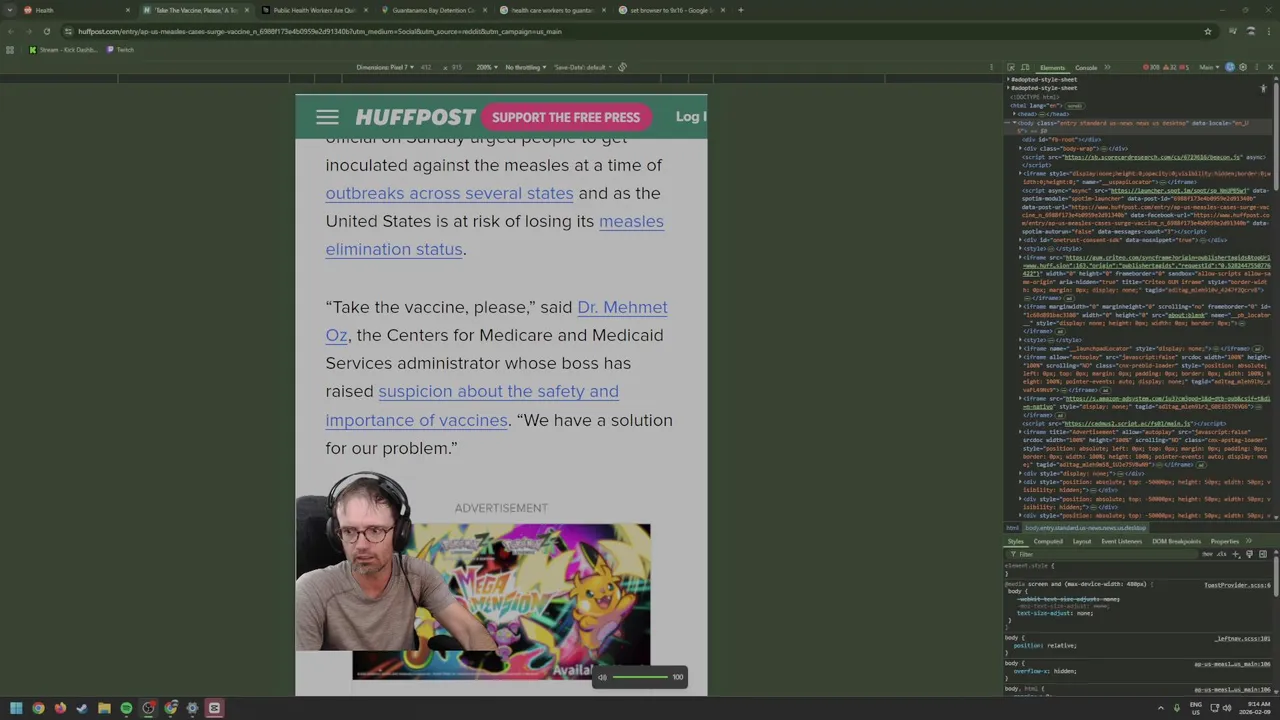1280x720 pixels.
Task: Click the HuffPost logo
Action: (415, 117)
